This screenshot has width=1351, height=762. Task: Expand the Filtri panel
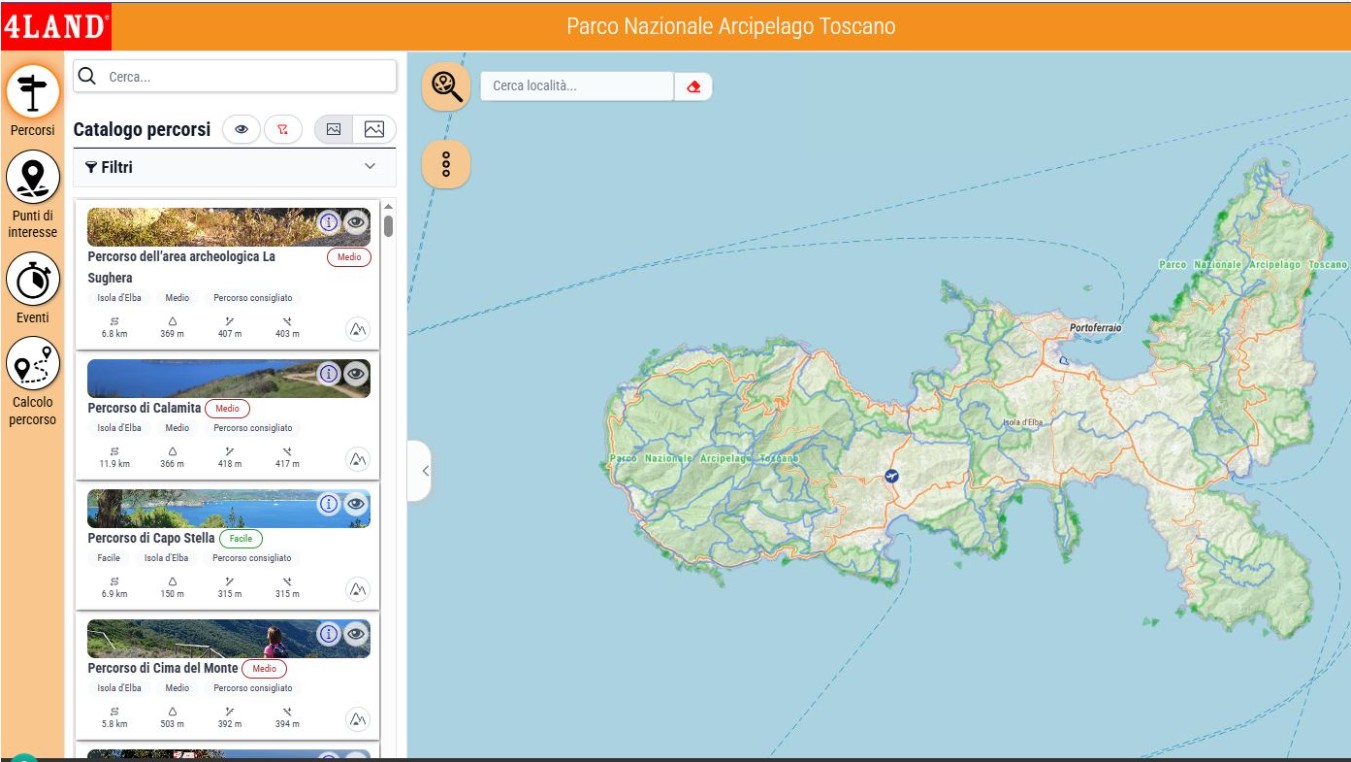[x=369, y=167]
